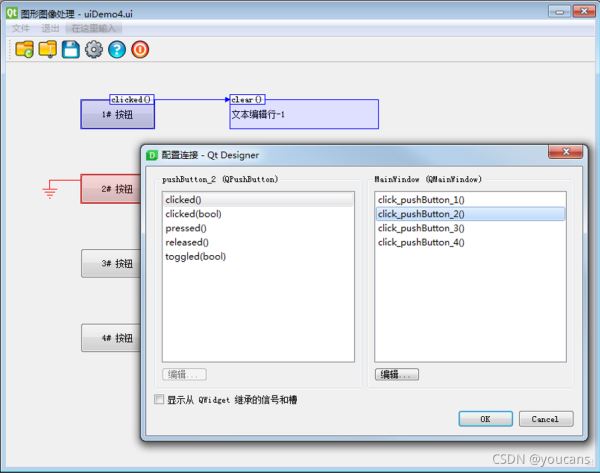This screenshot has width=600, height=473.
Task: Select the click_pushButton_4() slot
Action: point(470,242)
